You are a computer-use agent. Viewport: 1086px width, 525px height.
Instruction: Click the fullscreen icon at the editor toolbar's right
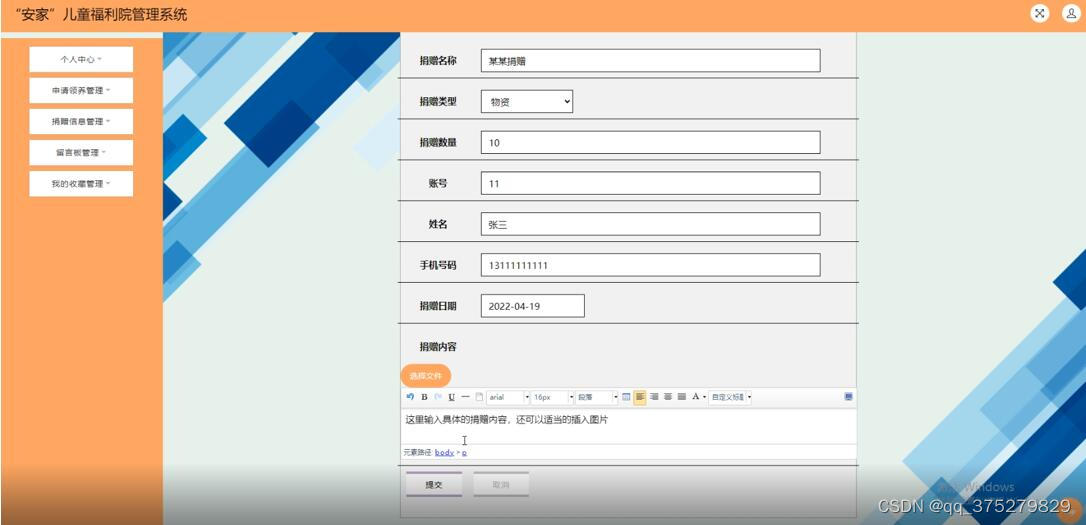pyautogui.click(x=849, y=397)
